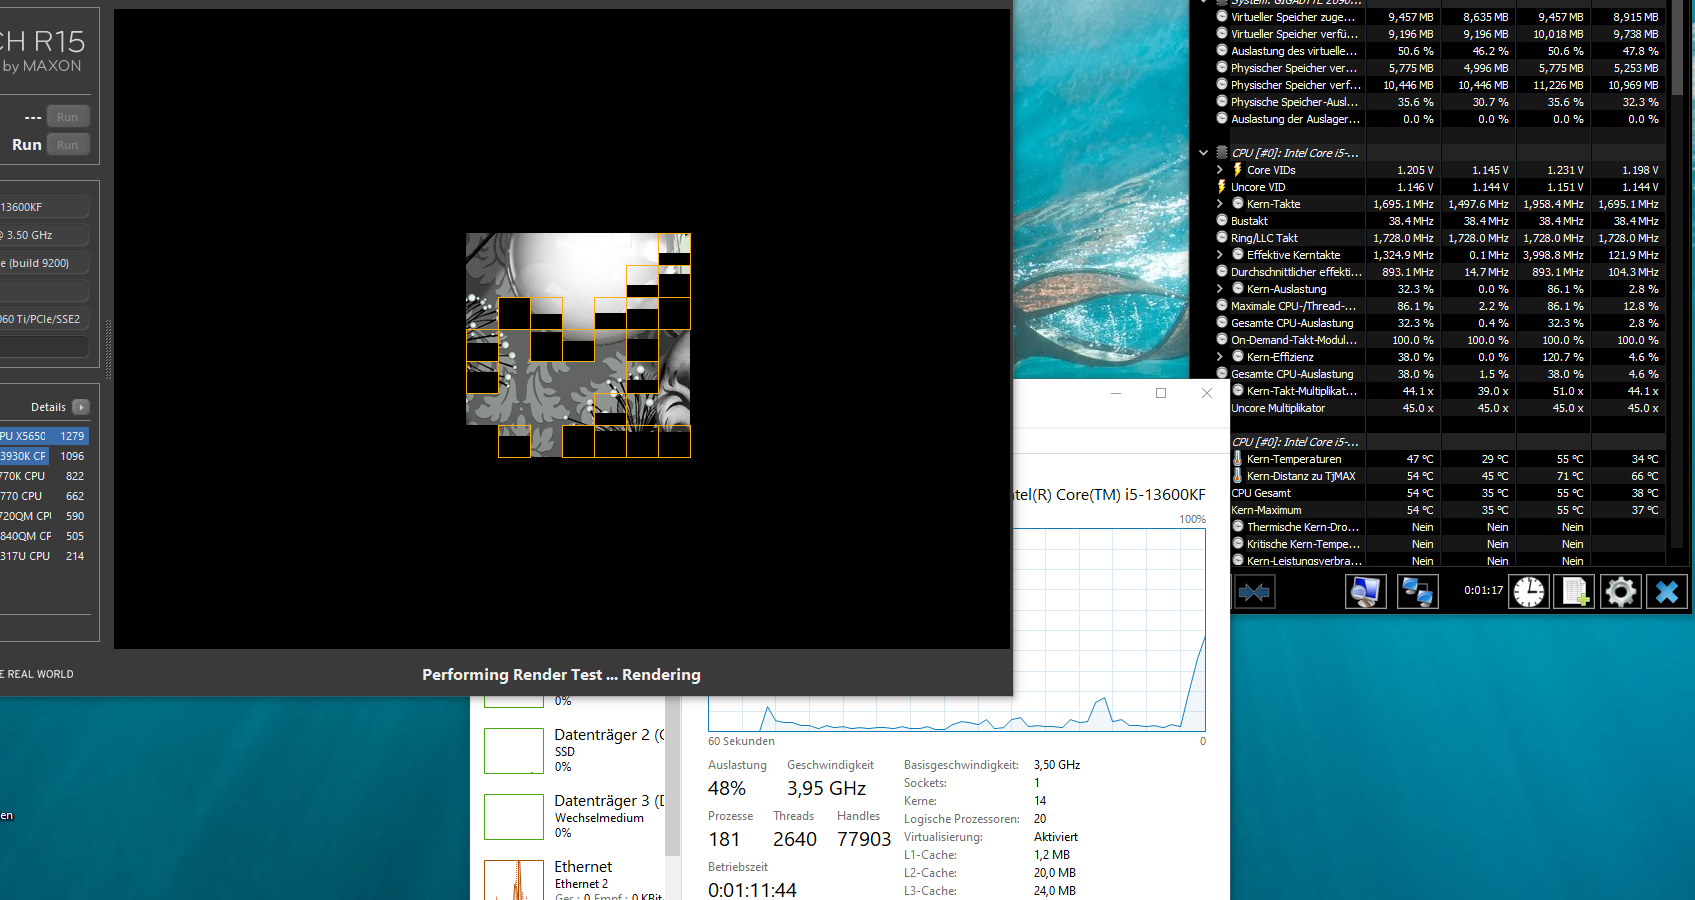Expand the Kern-Takte row
Image resolution: width=1695 pixels, height=900 pixels.
[x=1220, y=204]
